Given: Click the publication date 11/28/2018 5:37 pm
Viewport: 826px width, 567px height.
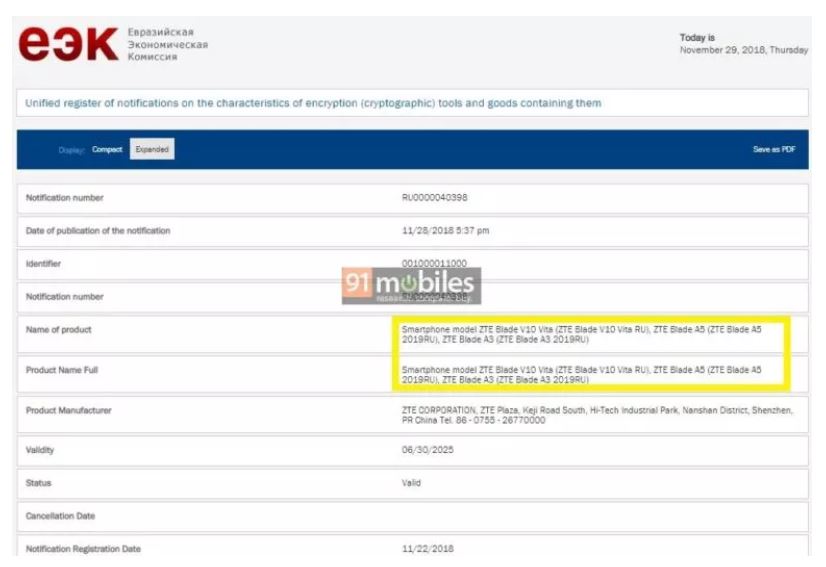Looking at the screenshot, I should click(445, 230).
